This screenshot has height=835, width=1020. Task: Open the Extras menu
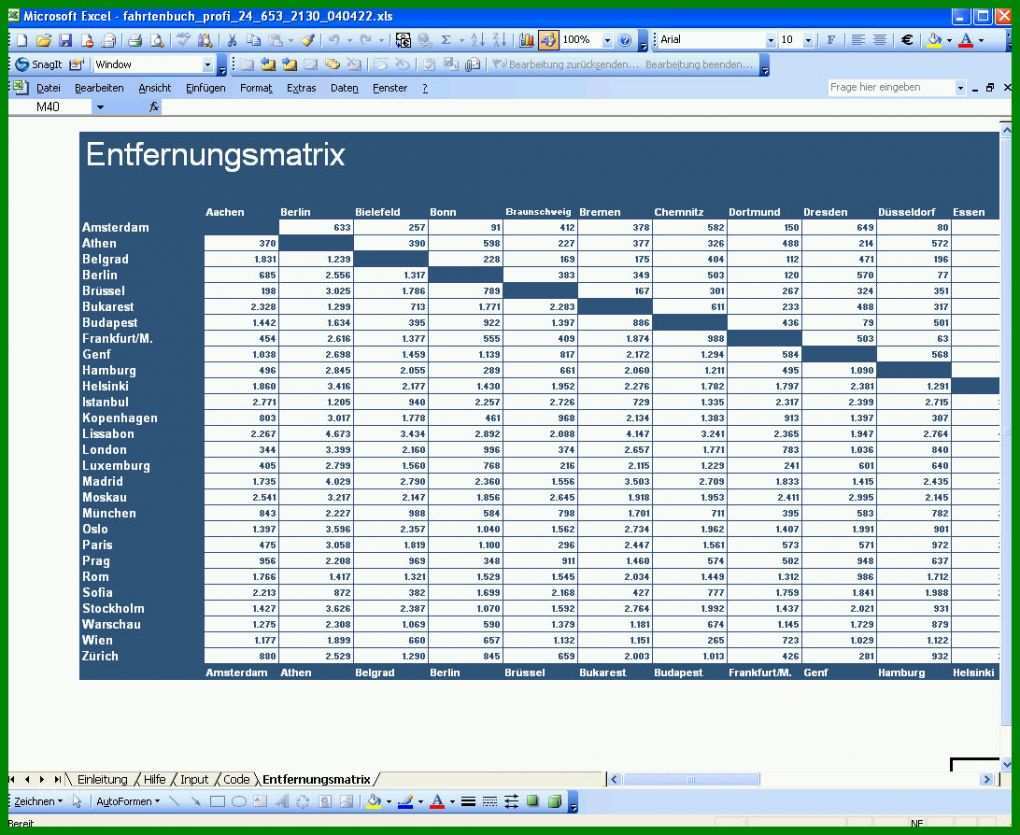(301, 88)
